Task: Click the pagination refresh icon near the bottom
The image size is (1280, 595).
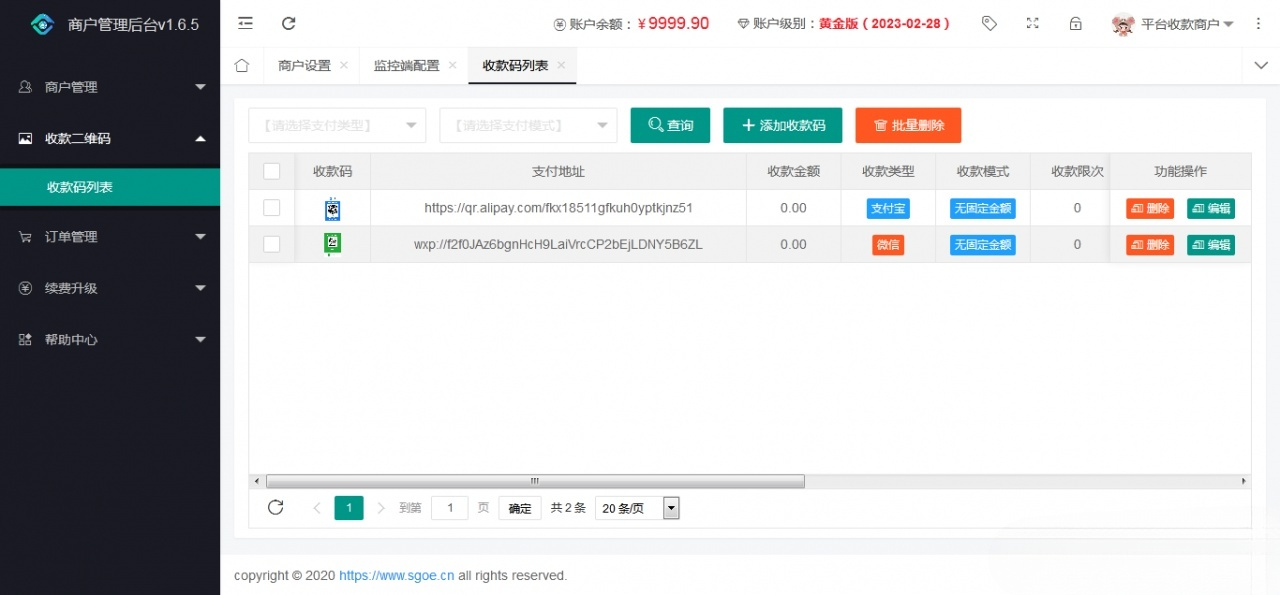Action: [276, 507]
